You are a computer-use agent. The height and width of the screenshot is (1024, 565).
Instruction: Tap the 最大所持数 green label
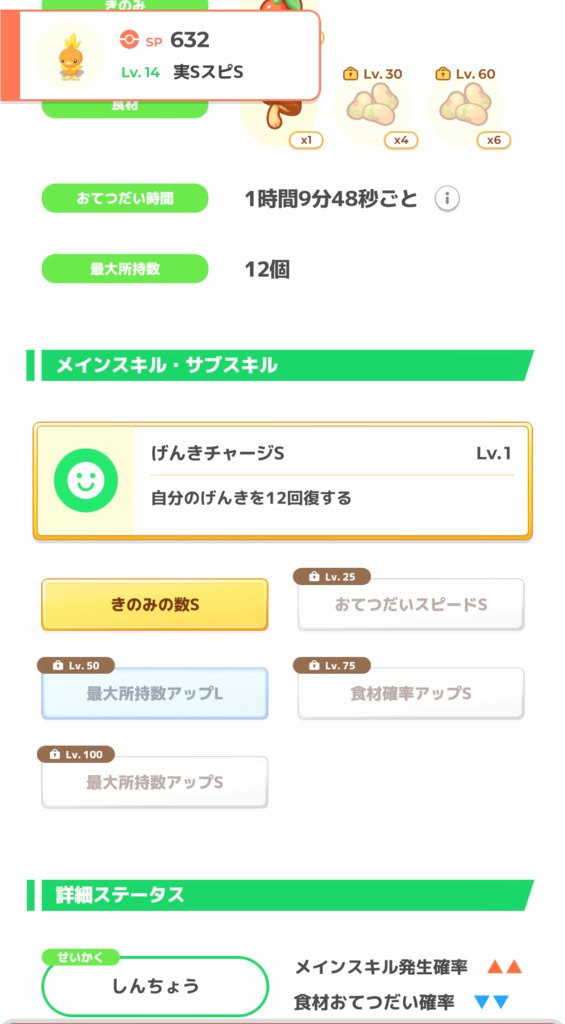125,269
